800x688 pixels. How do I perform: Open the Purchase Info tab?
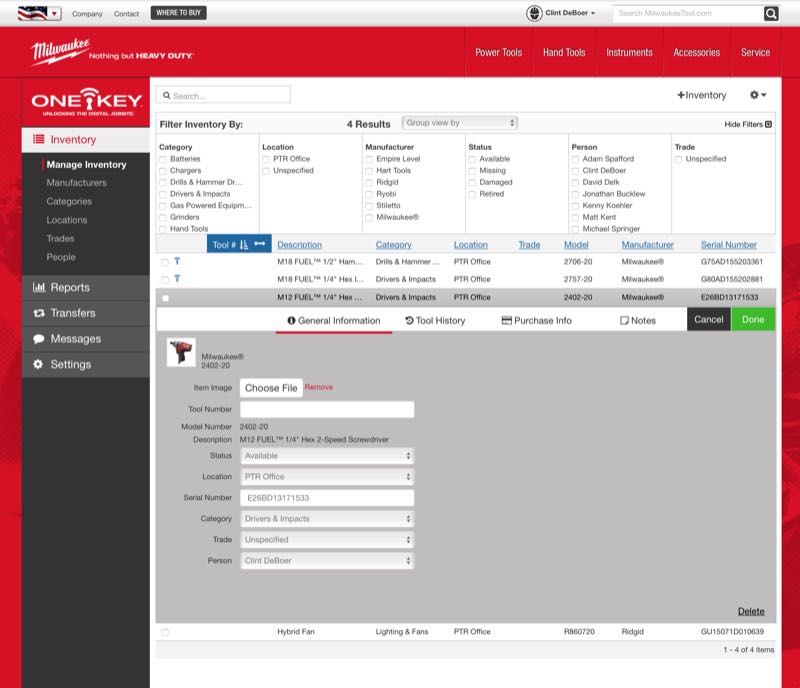click(x=536, y=320)
